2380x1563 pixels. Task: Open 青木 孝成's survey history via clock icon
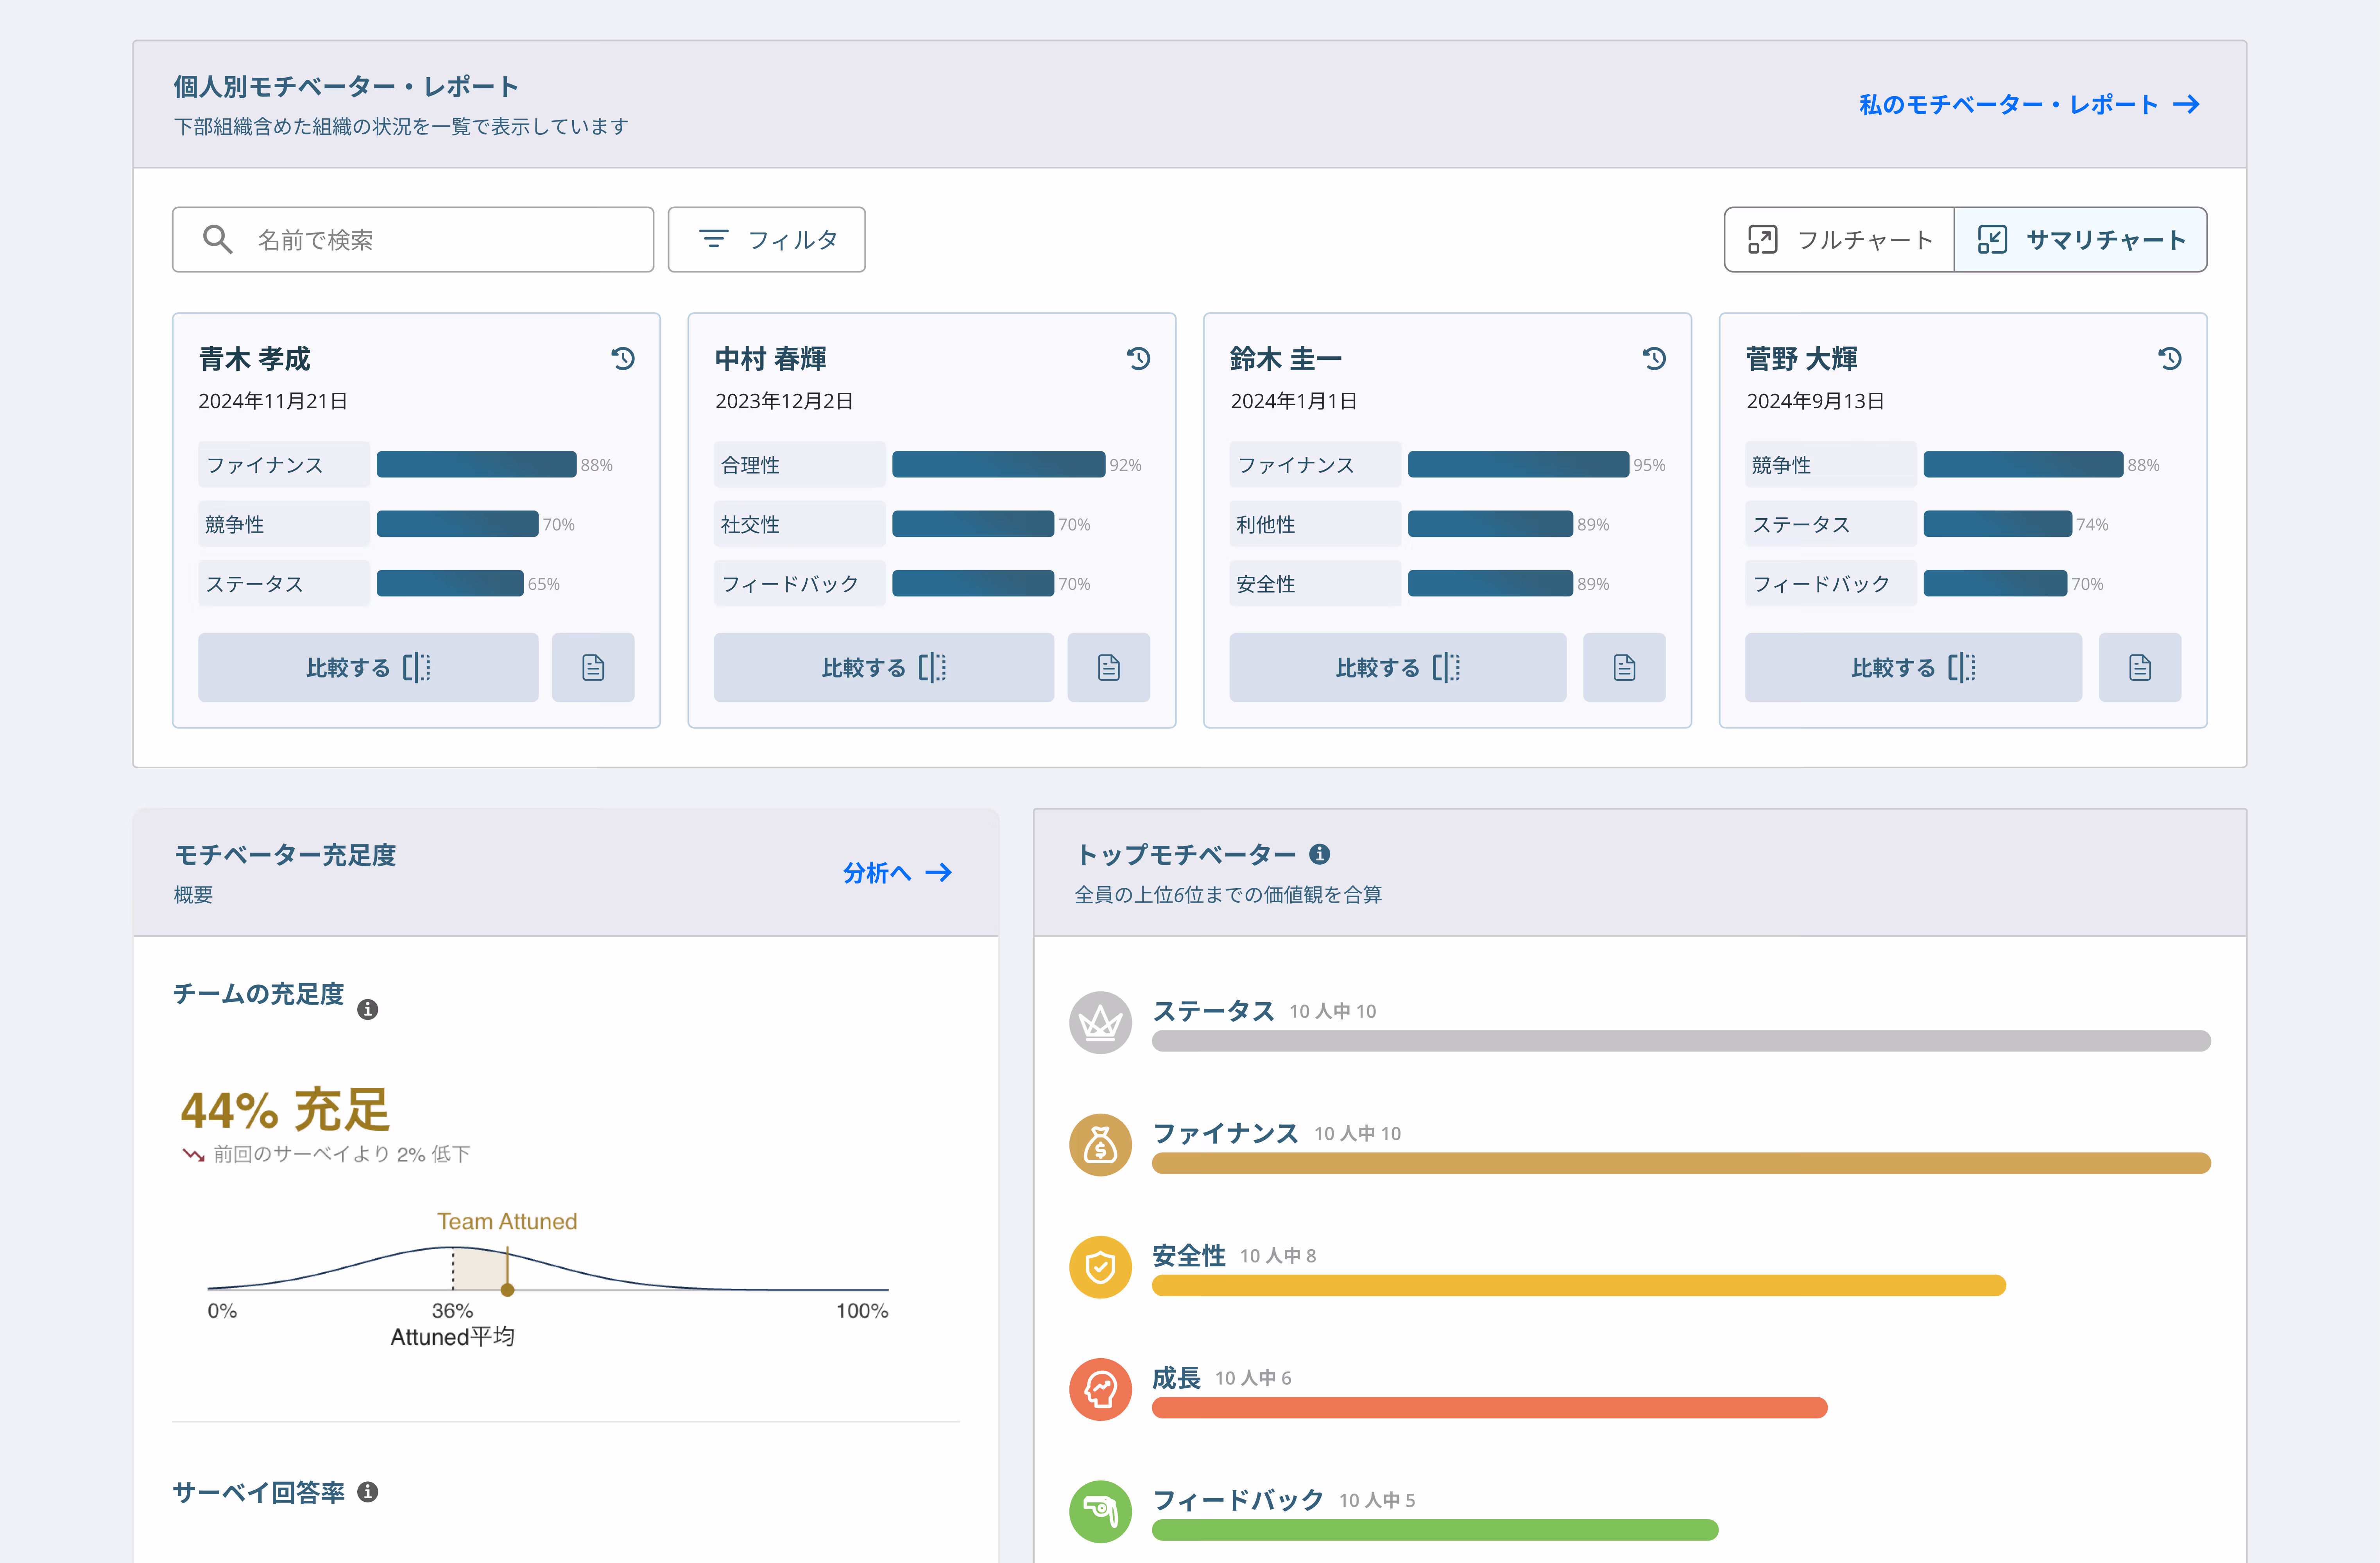tap(623, 358)
